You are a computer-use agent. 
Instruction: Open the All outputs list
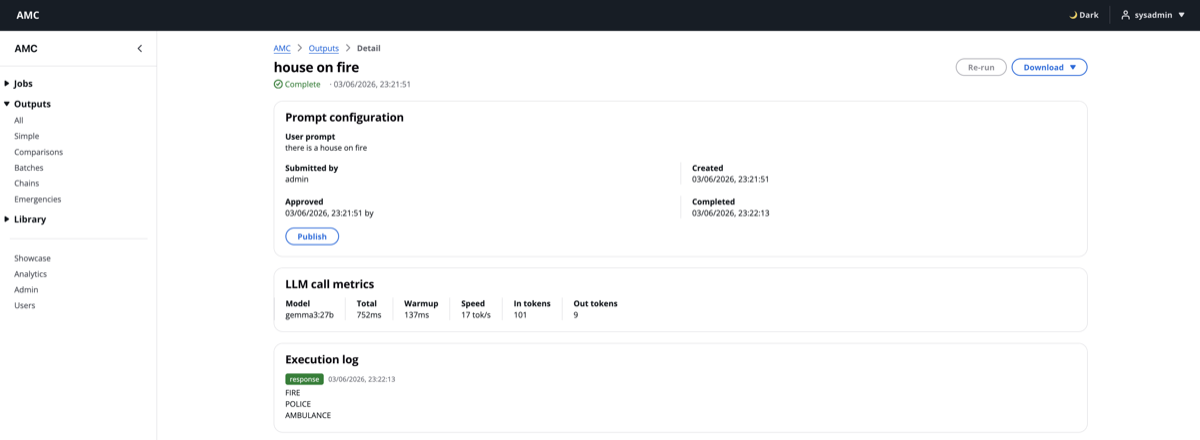tap(18, 120)
